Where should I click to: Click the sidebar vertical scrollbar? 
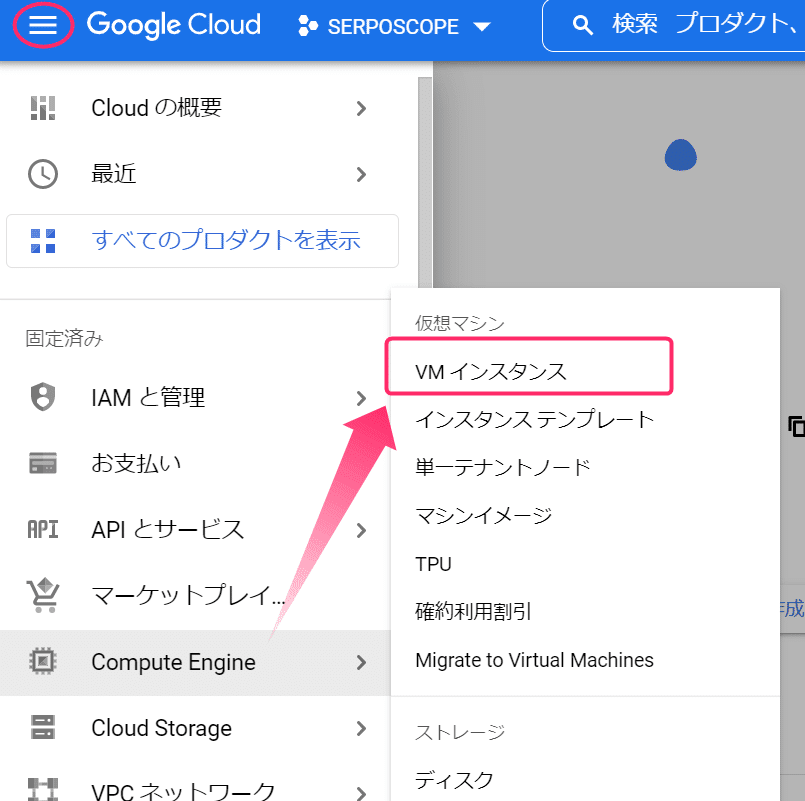click(425, 182)
